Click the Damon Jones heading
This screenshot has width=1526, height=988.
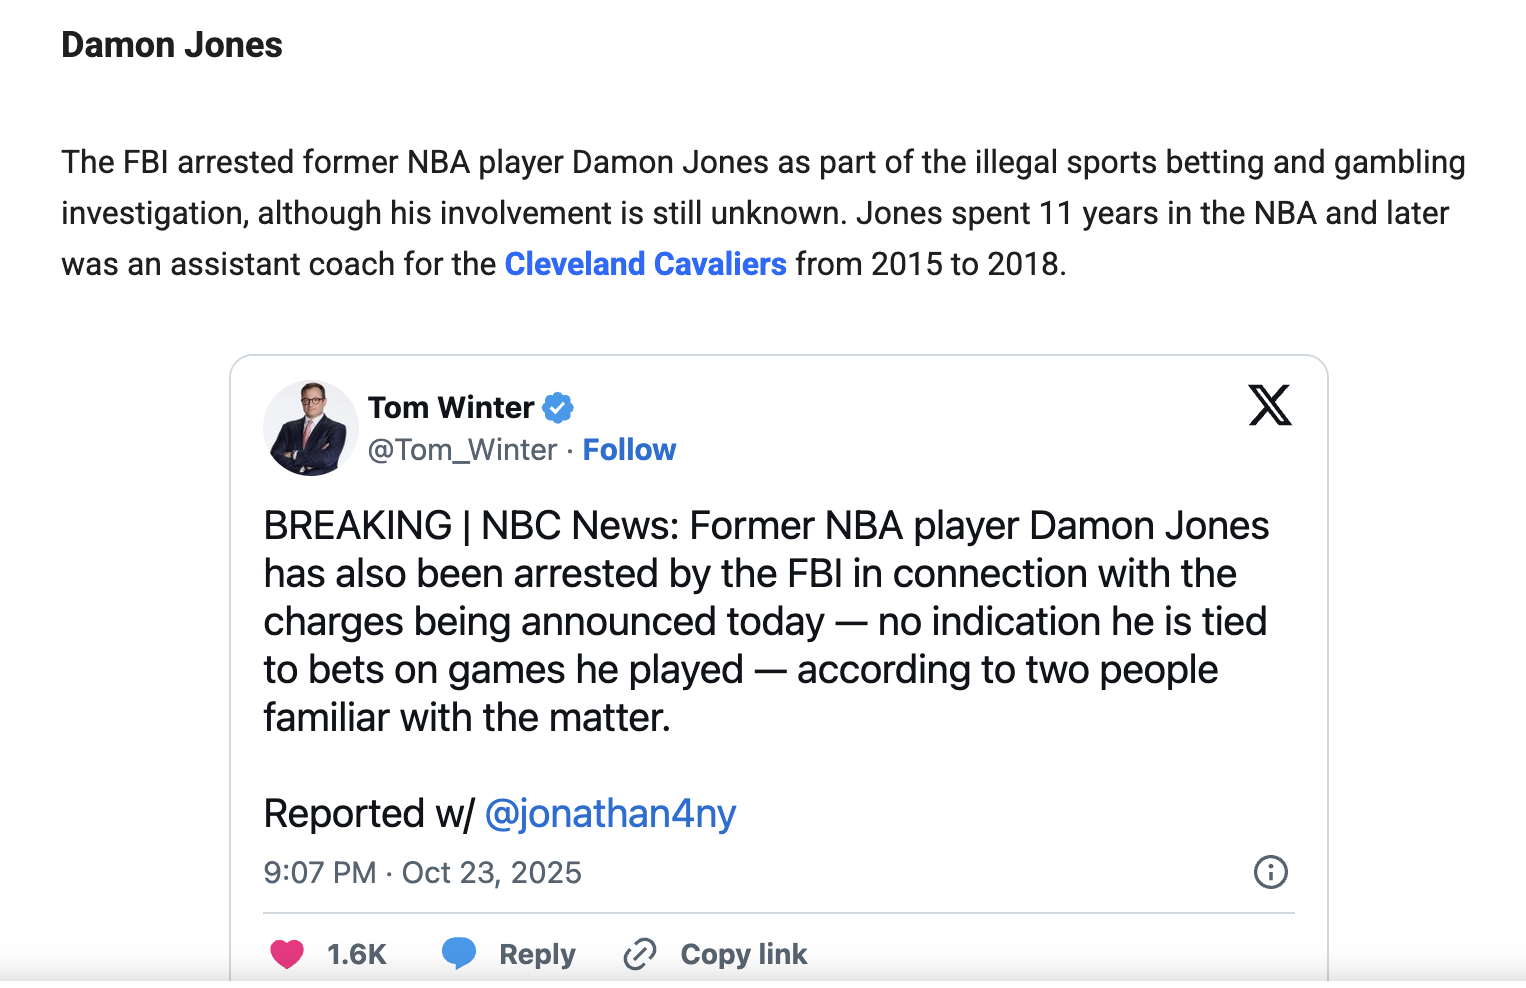(x=172, y=45)
